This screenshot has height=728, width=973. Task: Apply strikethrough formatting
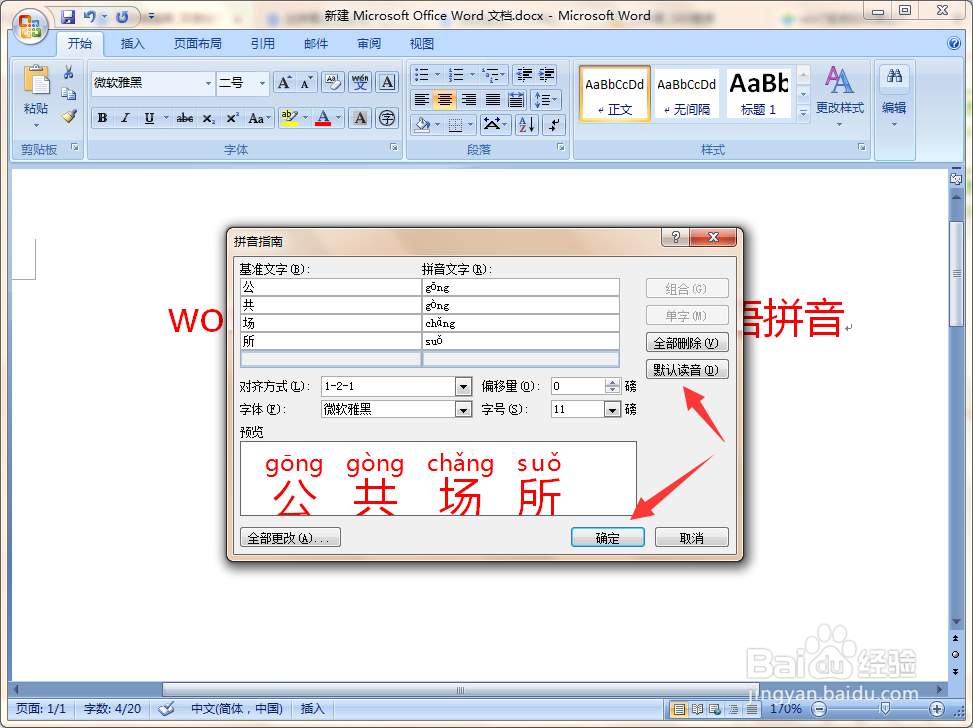click(x=184, y=118)
